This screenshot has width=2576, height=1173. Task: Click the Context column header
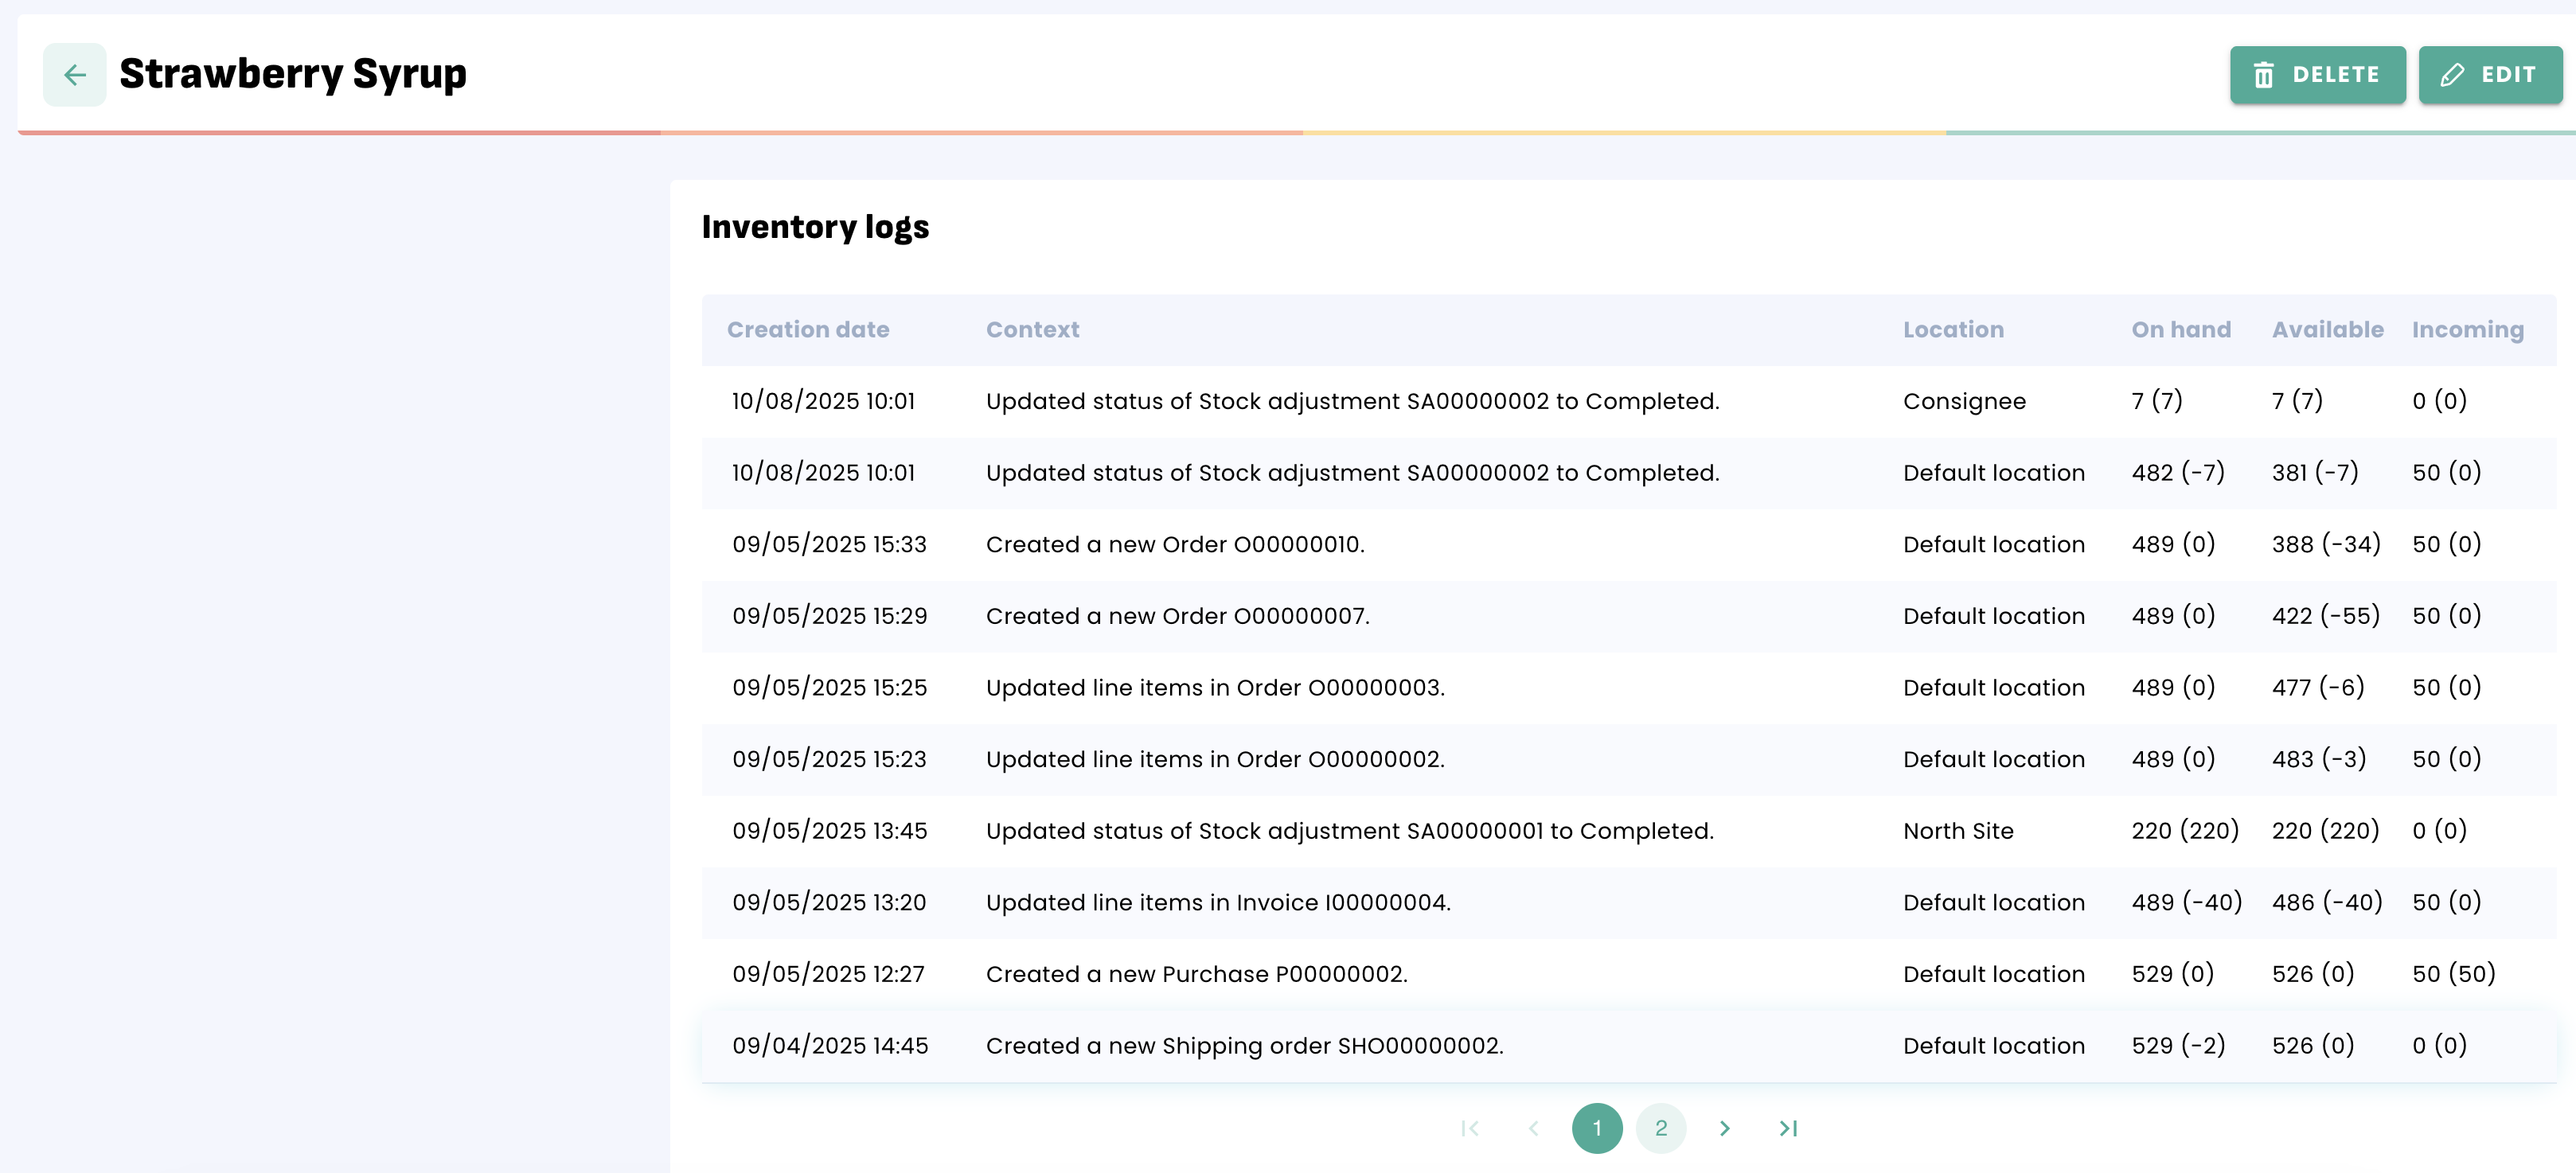1032,330
